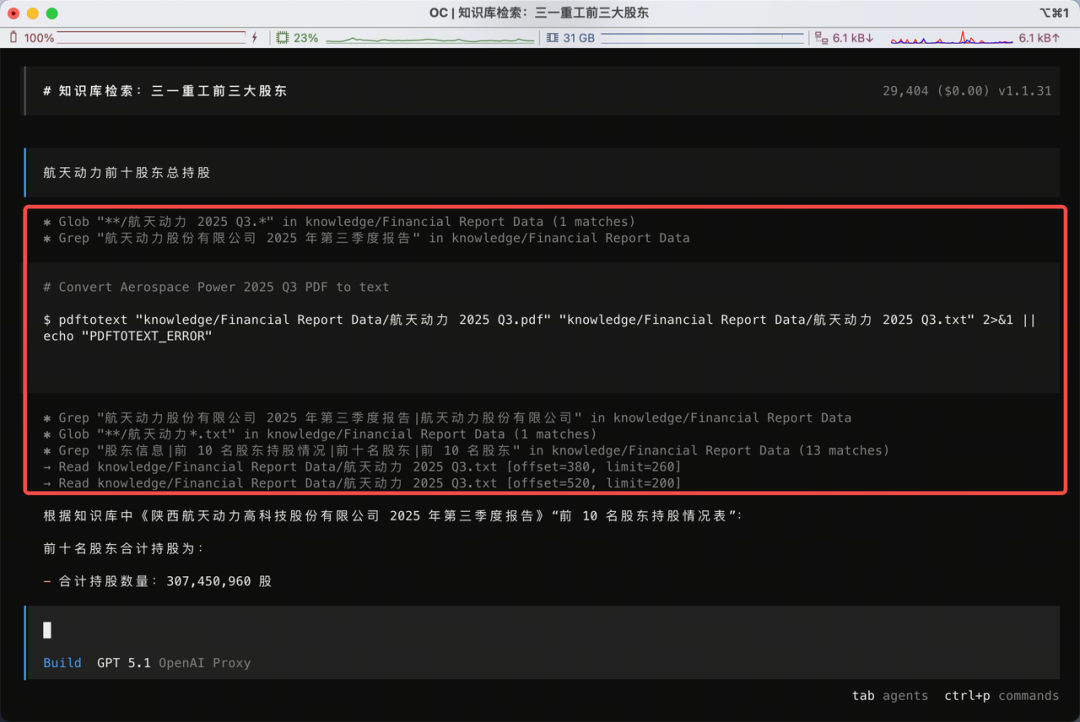The height and width of the screenshot is (722, 1080).
Task: Click the network activity icon
Action: point(821,38)
